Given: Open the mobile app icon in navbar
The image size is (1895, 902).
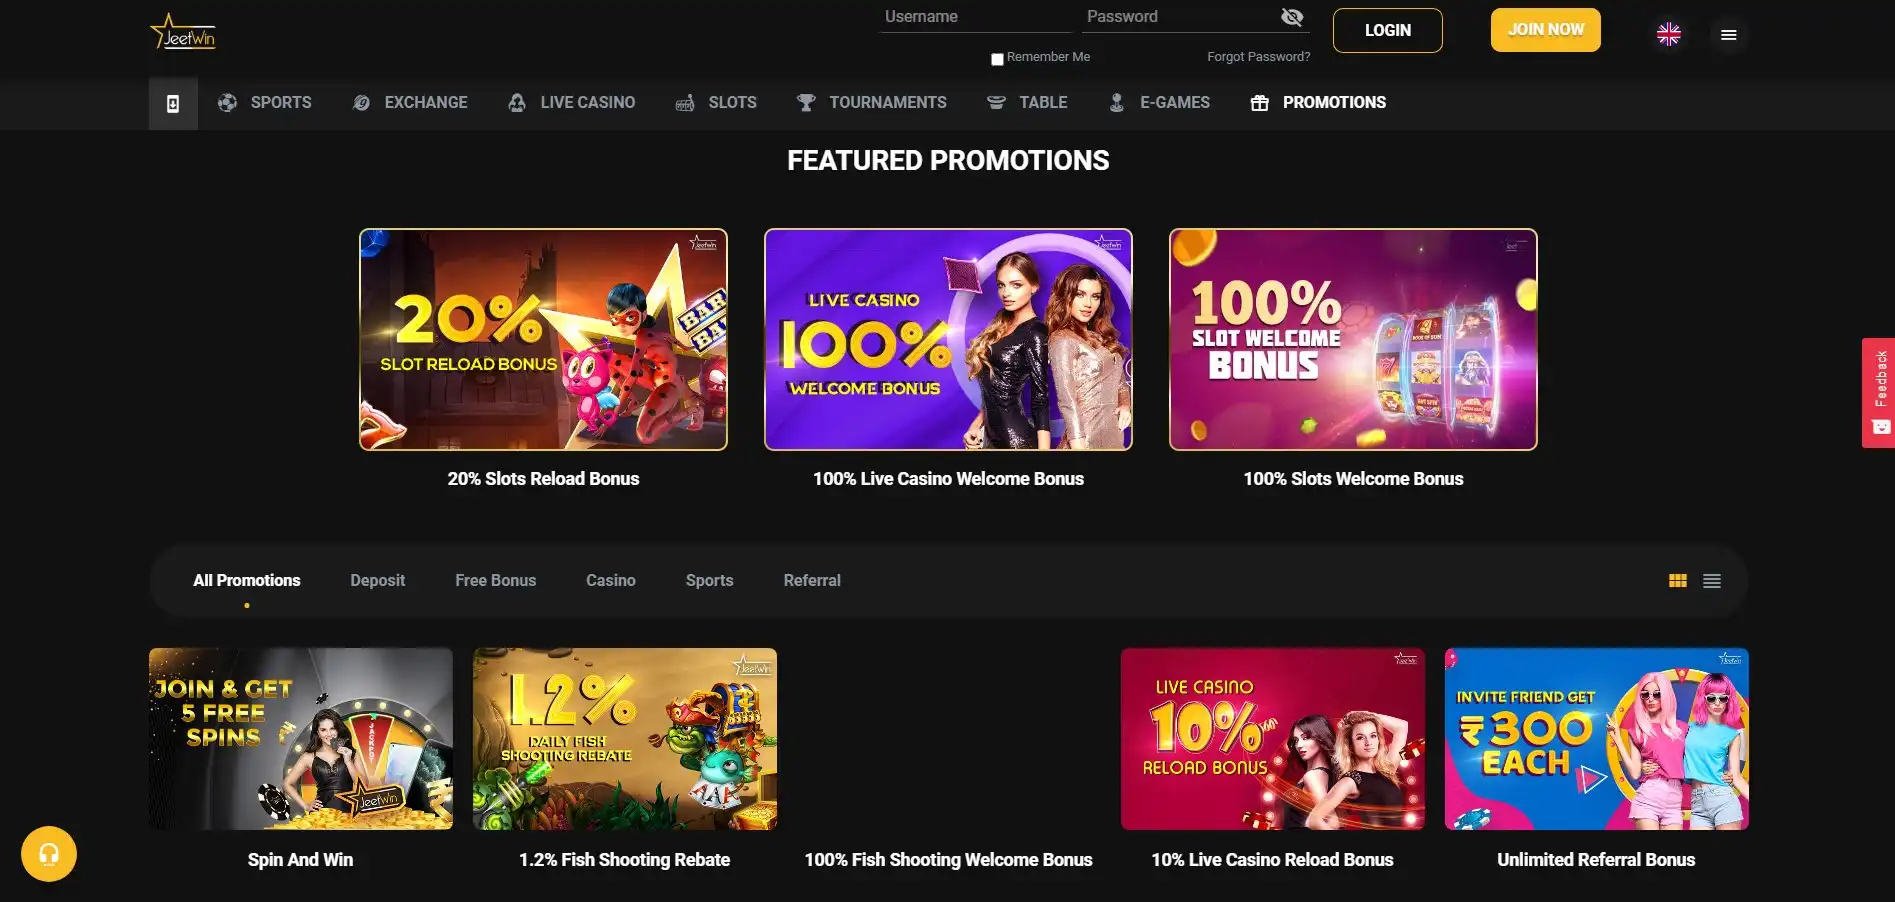Looking at the screenshot, I should click(x=173, y=104).
